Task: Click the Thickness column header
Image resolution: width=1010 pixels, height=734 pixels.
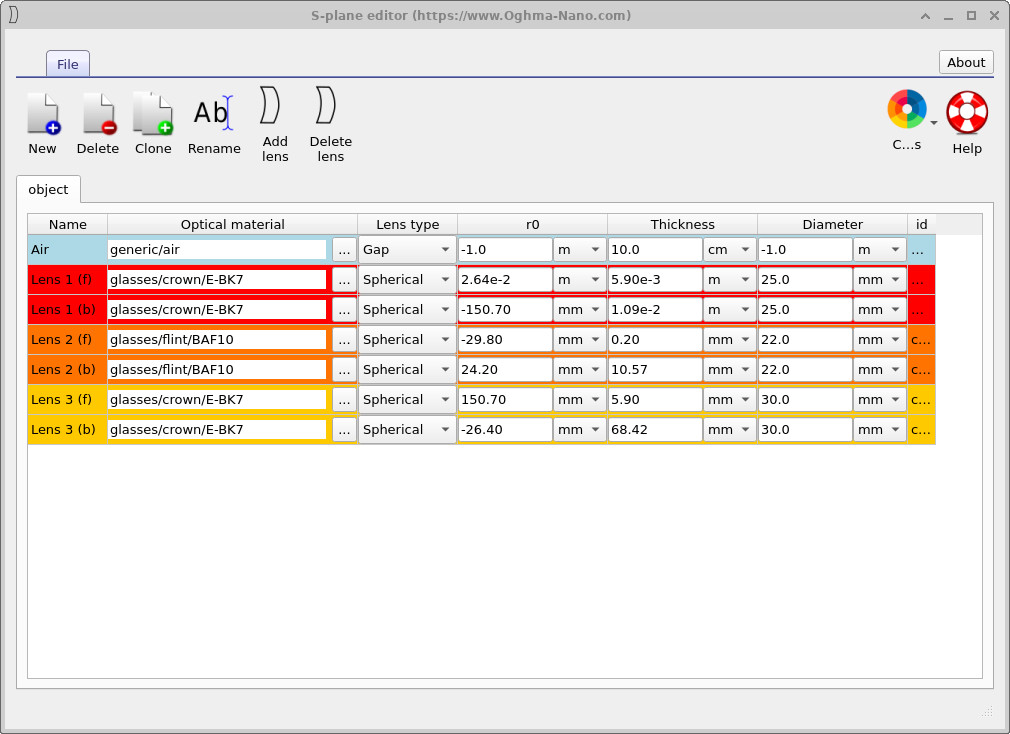Action: point(682,224)
